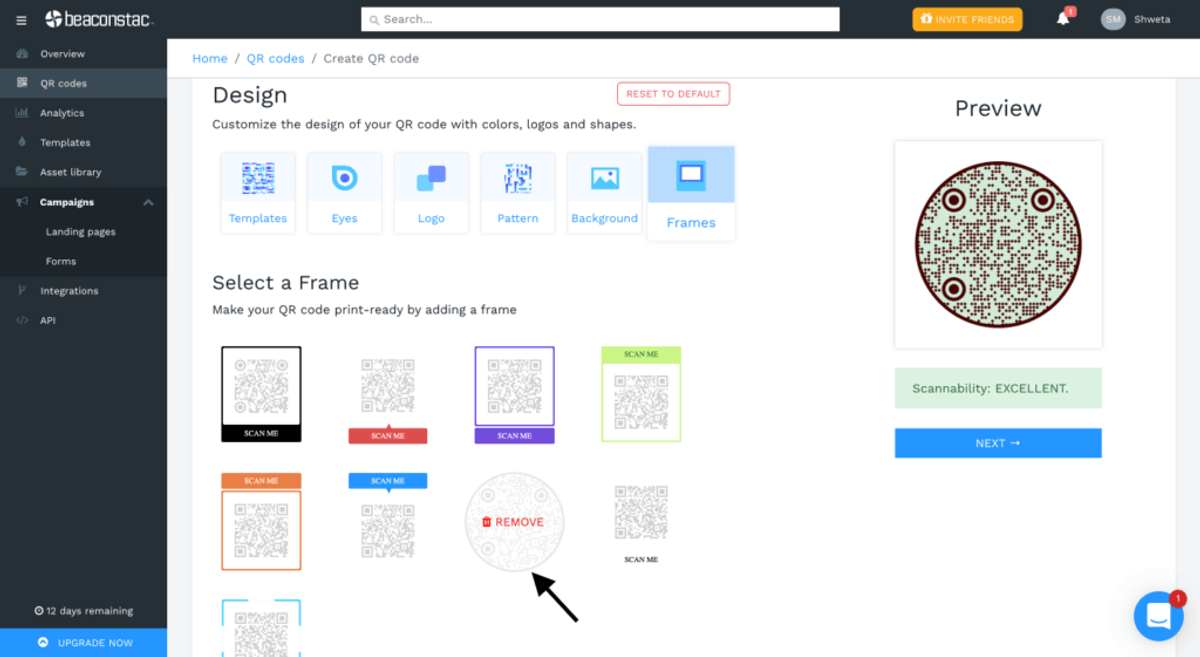Image resolution: width=1200 pixels, height=657 pixels.
Task: Collapse the Campaigns section chevron
Action: [148, 202]
